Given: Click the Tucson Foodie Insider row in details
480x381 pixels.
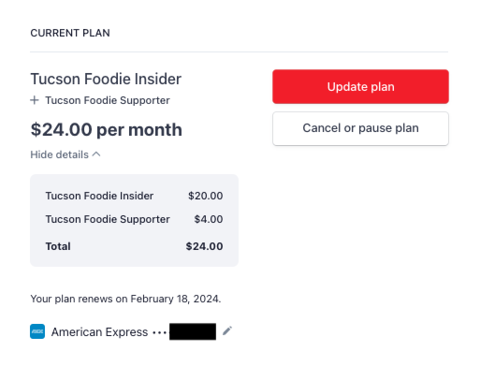Looking at the screenshot, I should click(134, 196).
